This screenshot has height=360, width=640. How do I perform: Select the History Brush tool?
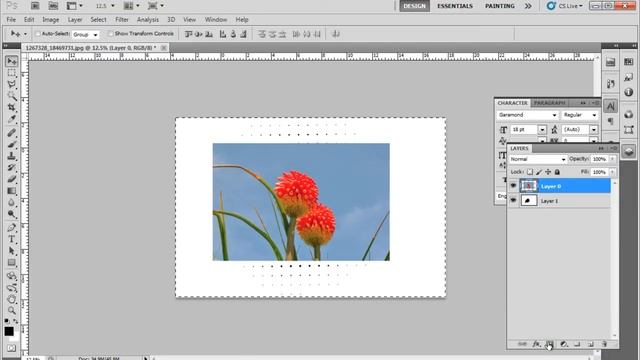(x=11, y=167)
